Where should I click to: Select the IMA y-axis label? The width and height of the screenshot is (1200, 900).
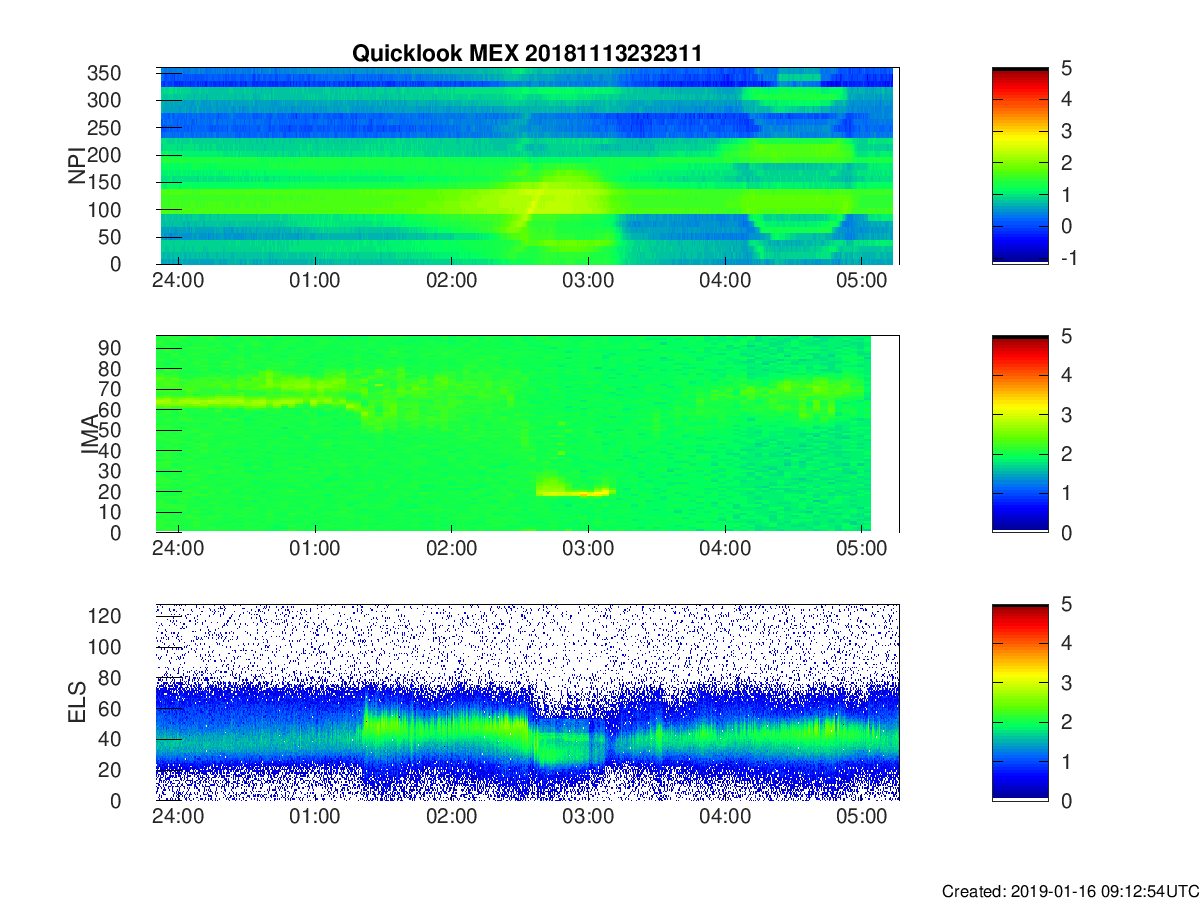coord(90,434)
